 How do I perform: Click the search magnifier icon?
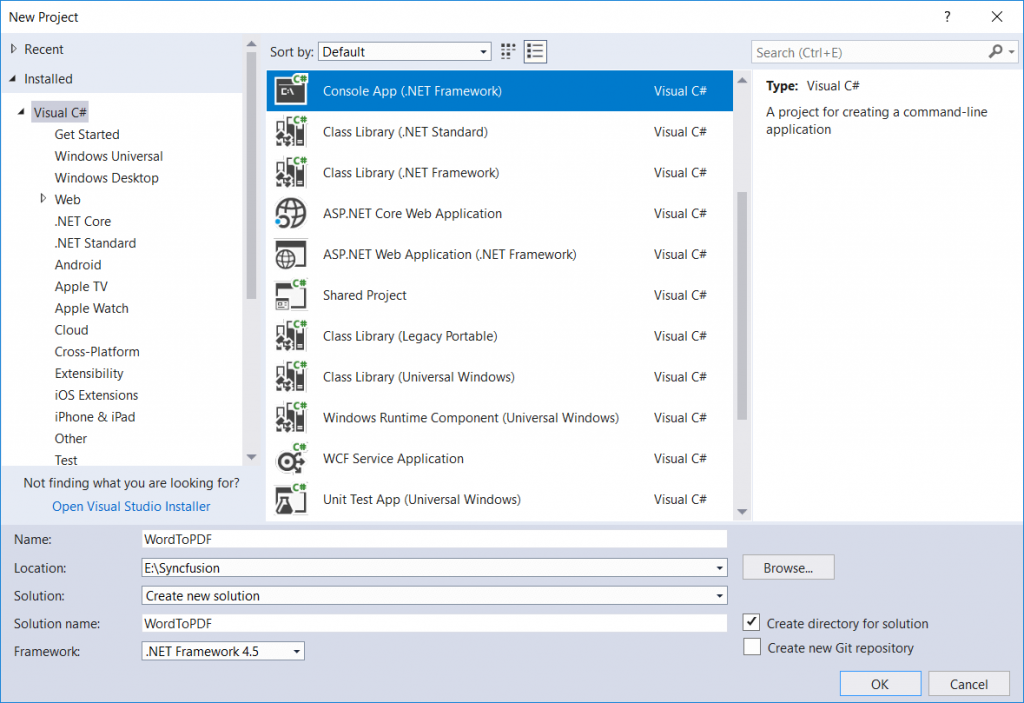click(998, 51)
